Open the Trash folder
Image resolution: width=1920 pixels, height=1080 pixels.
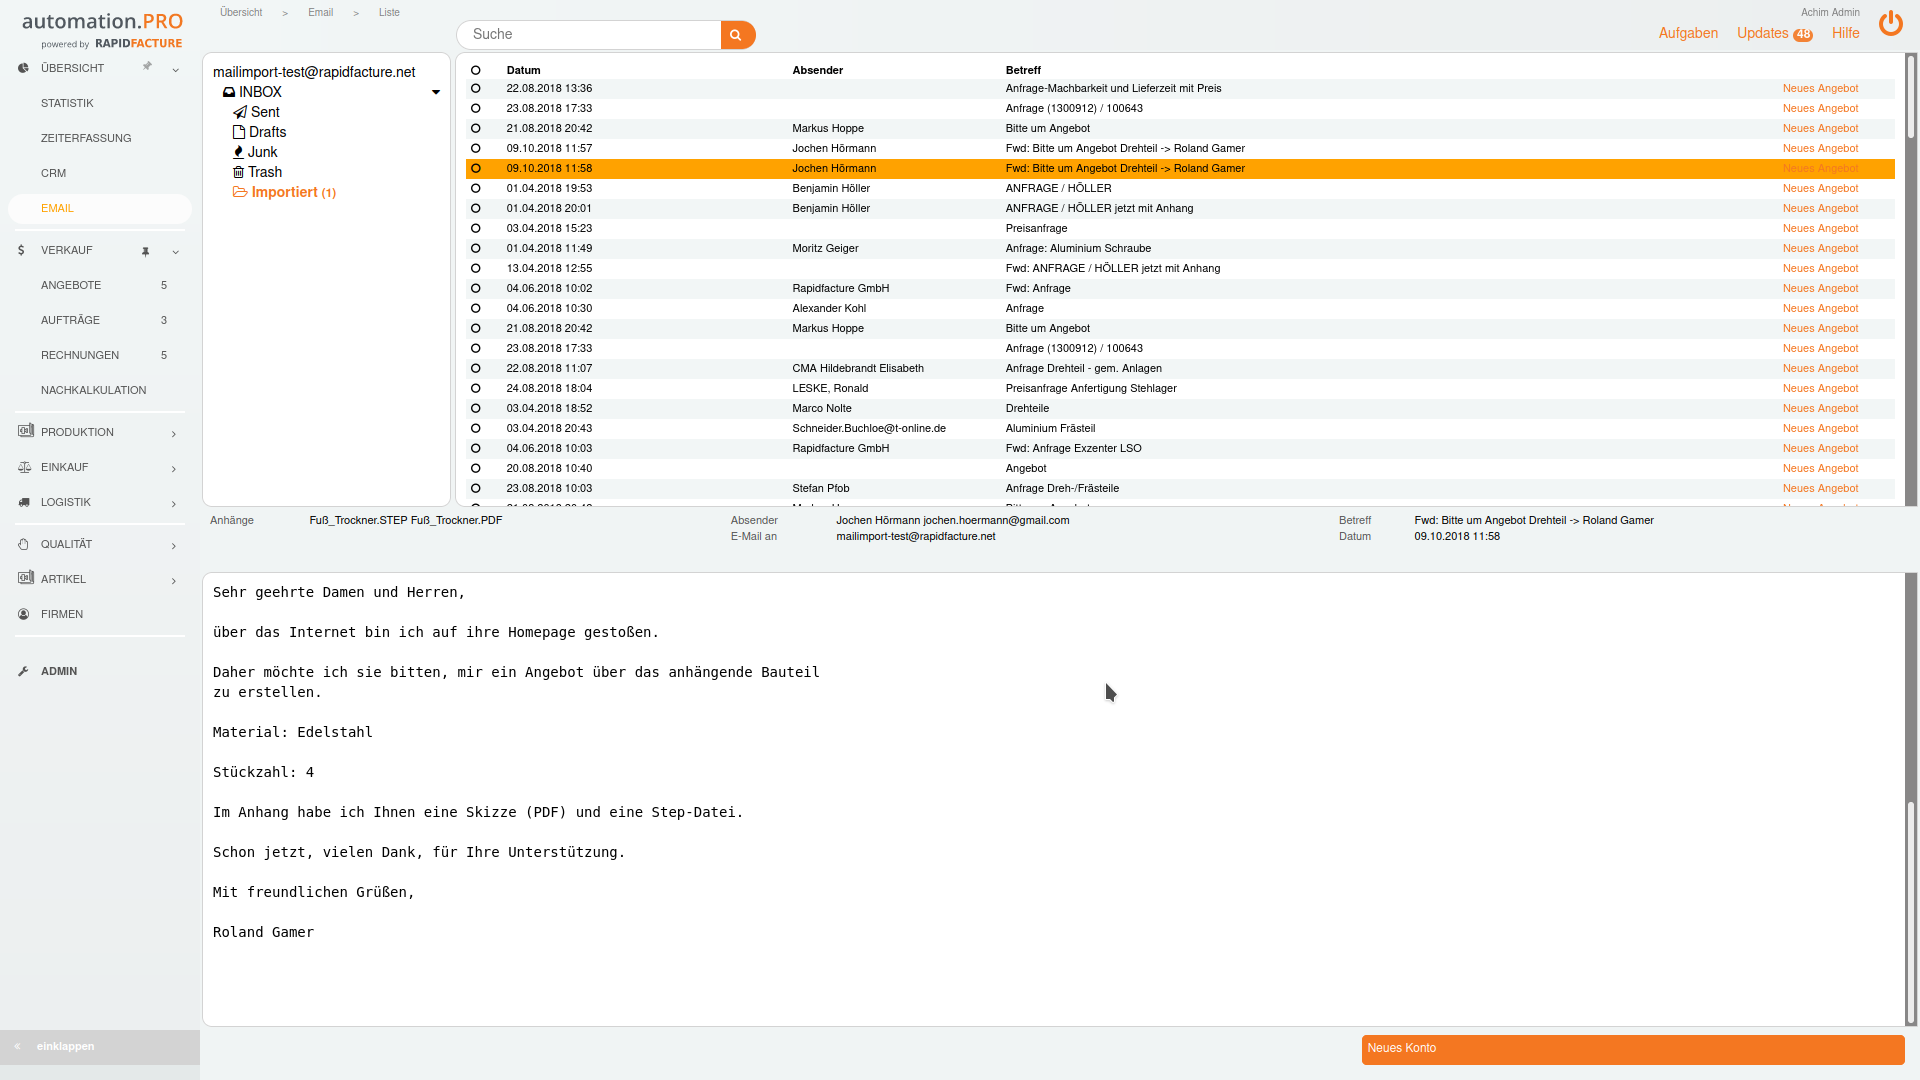coord(264,172)
